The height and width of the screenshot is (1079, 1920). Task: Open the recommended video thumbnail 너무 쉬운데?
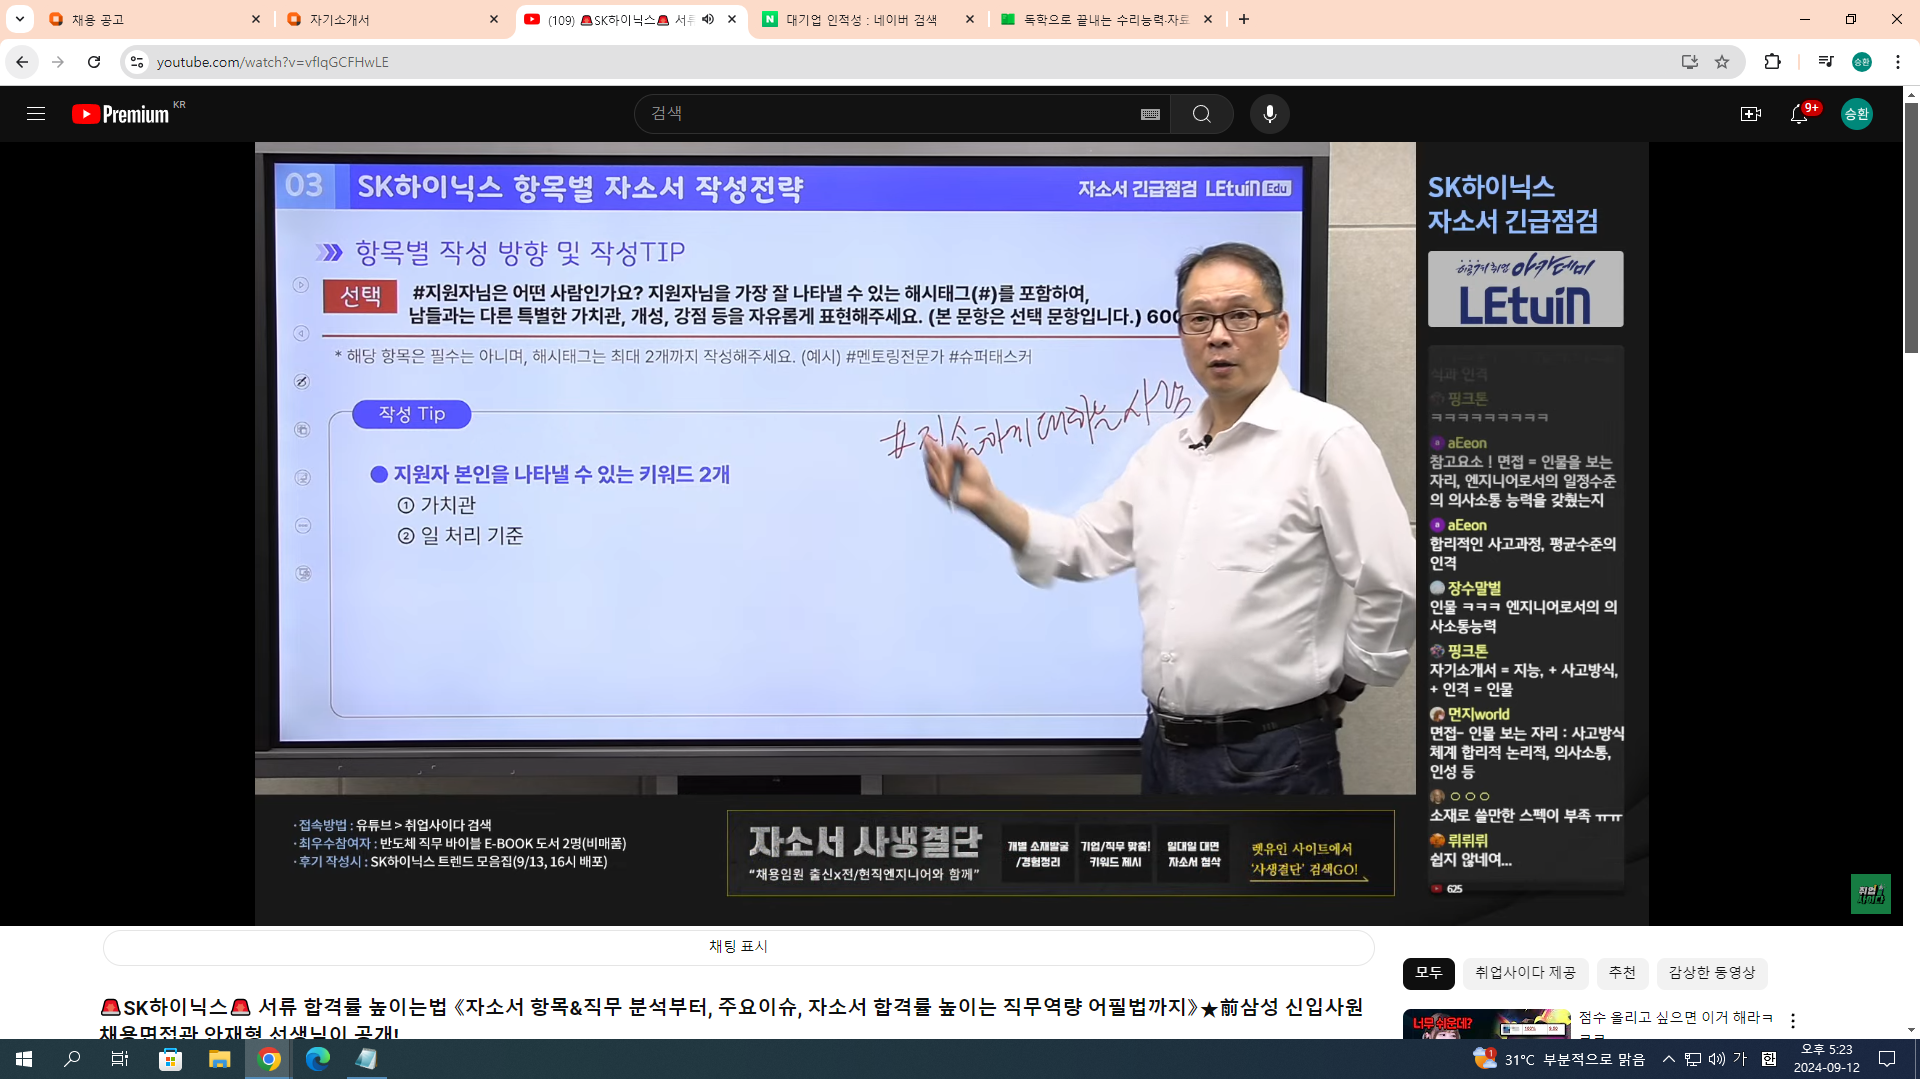[1486, 1024]
